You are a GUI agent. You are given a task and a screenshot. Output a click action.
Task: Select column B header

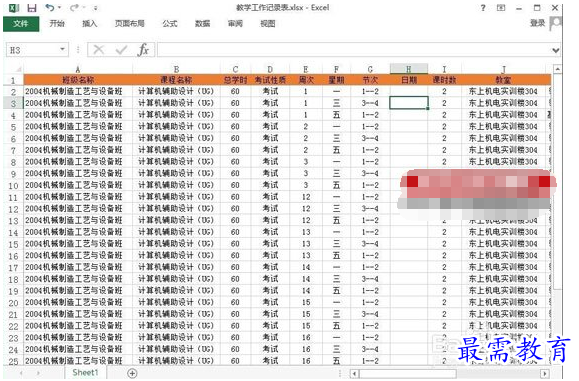pyautogui.click(x=177, y=69)
